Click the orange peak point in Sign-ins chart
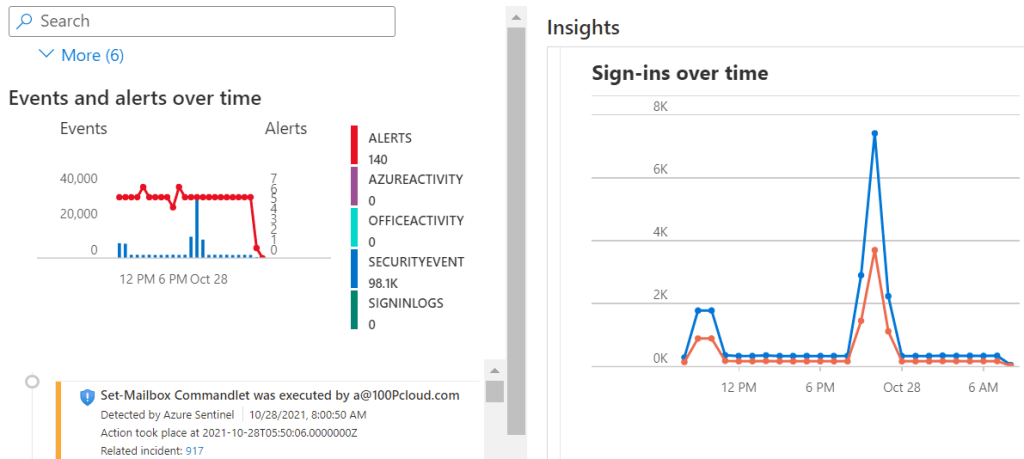Screen dimensions: 1024x459 click(874, 250)
